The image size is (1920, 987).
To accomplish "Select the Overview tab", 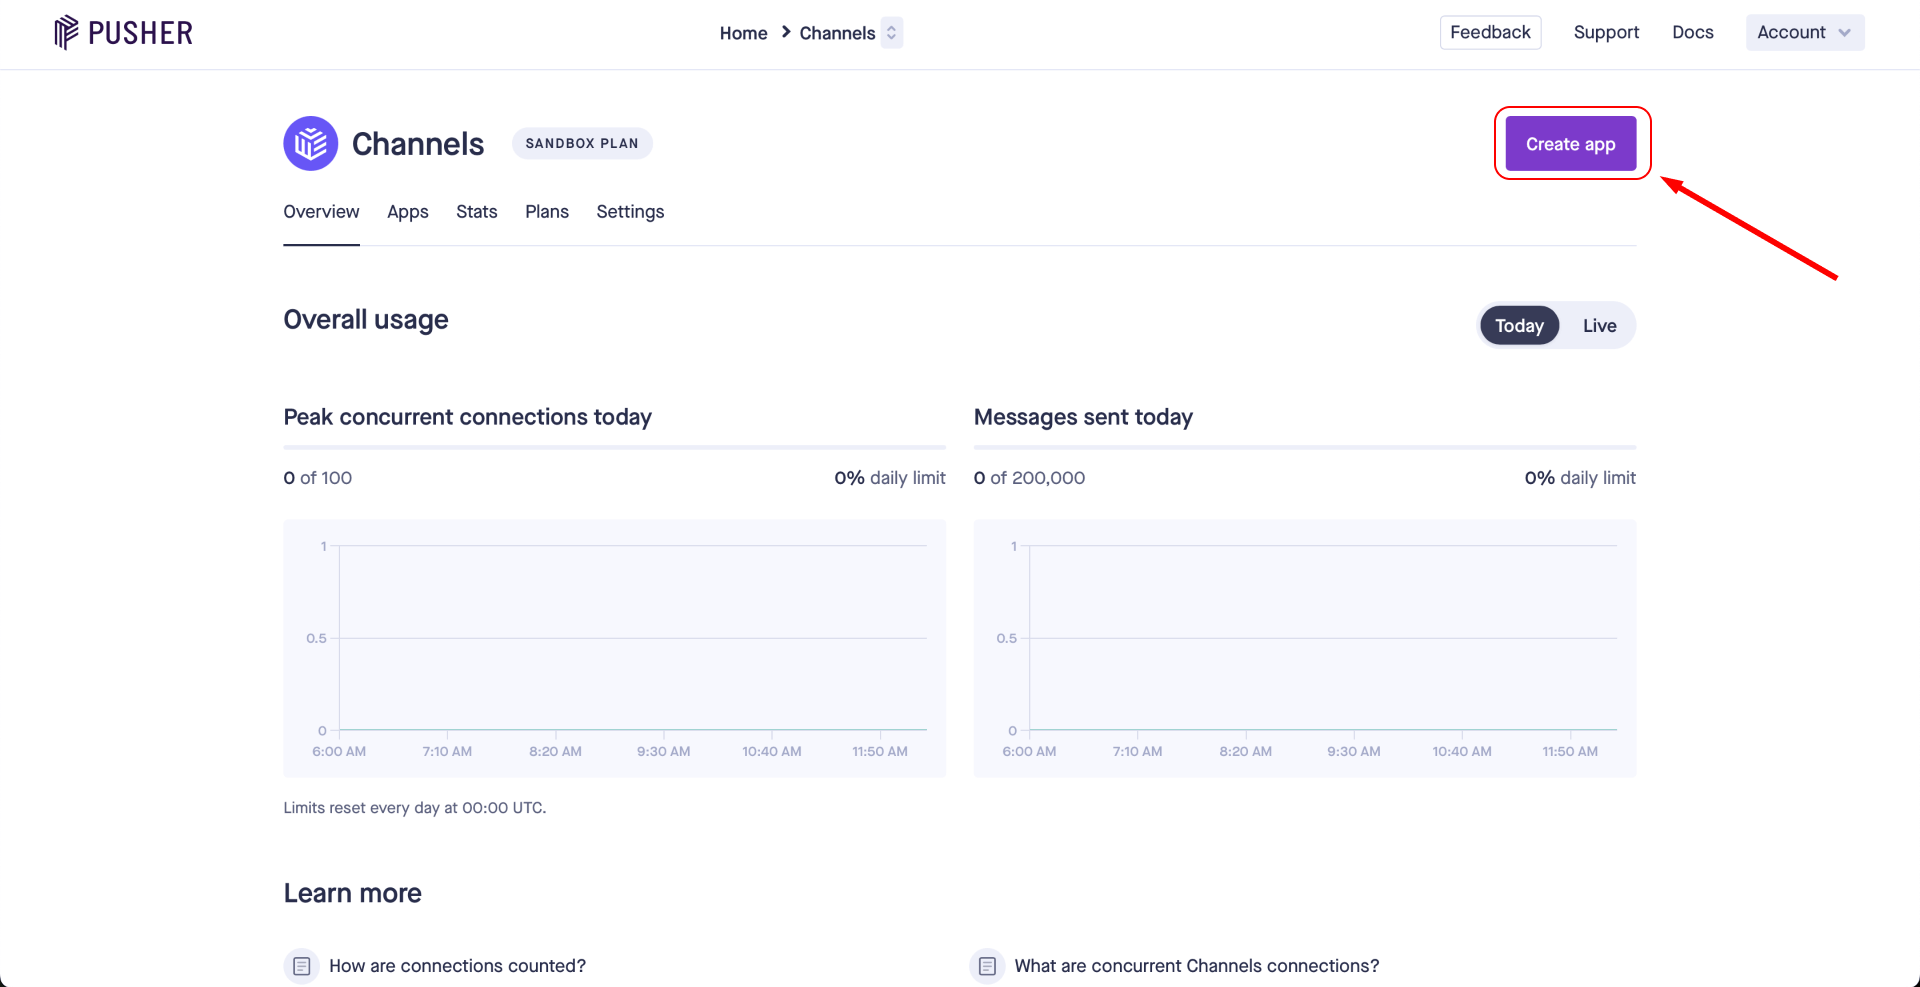I will [x=321, y=212].
